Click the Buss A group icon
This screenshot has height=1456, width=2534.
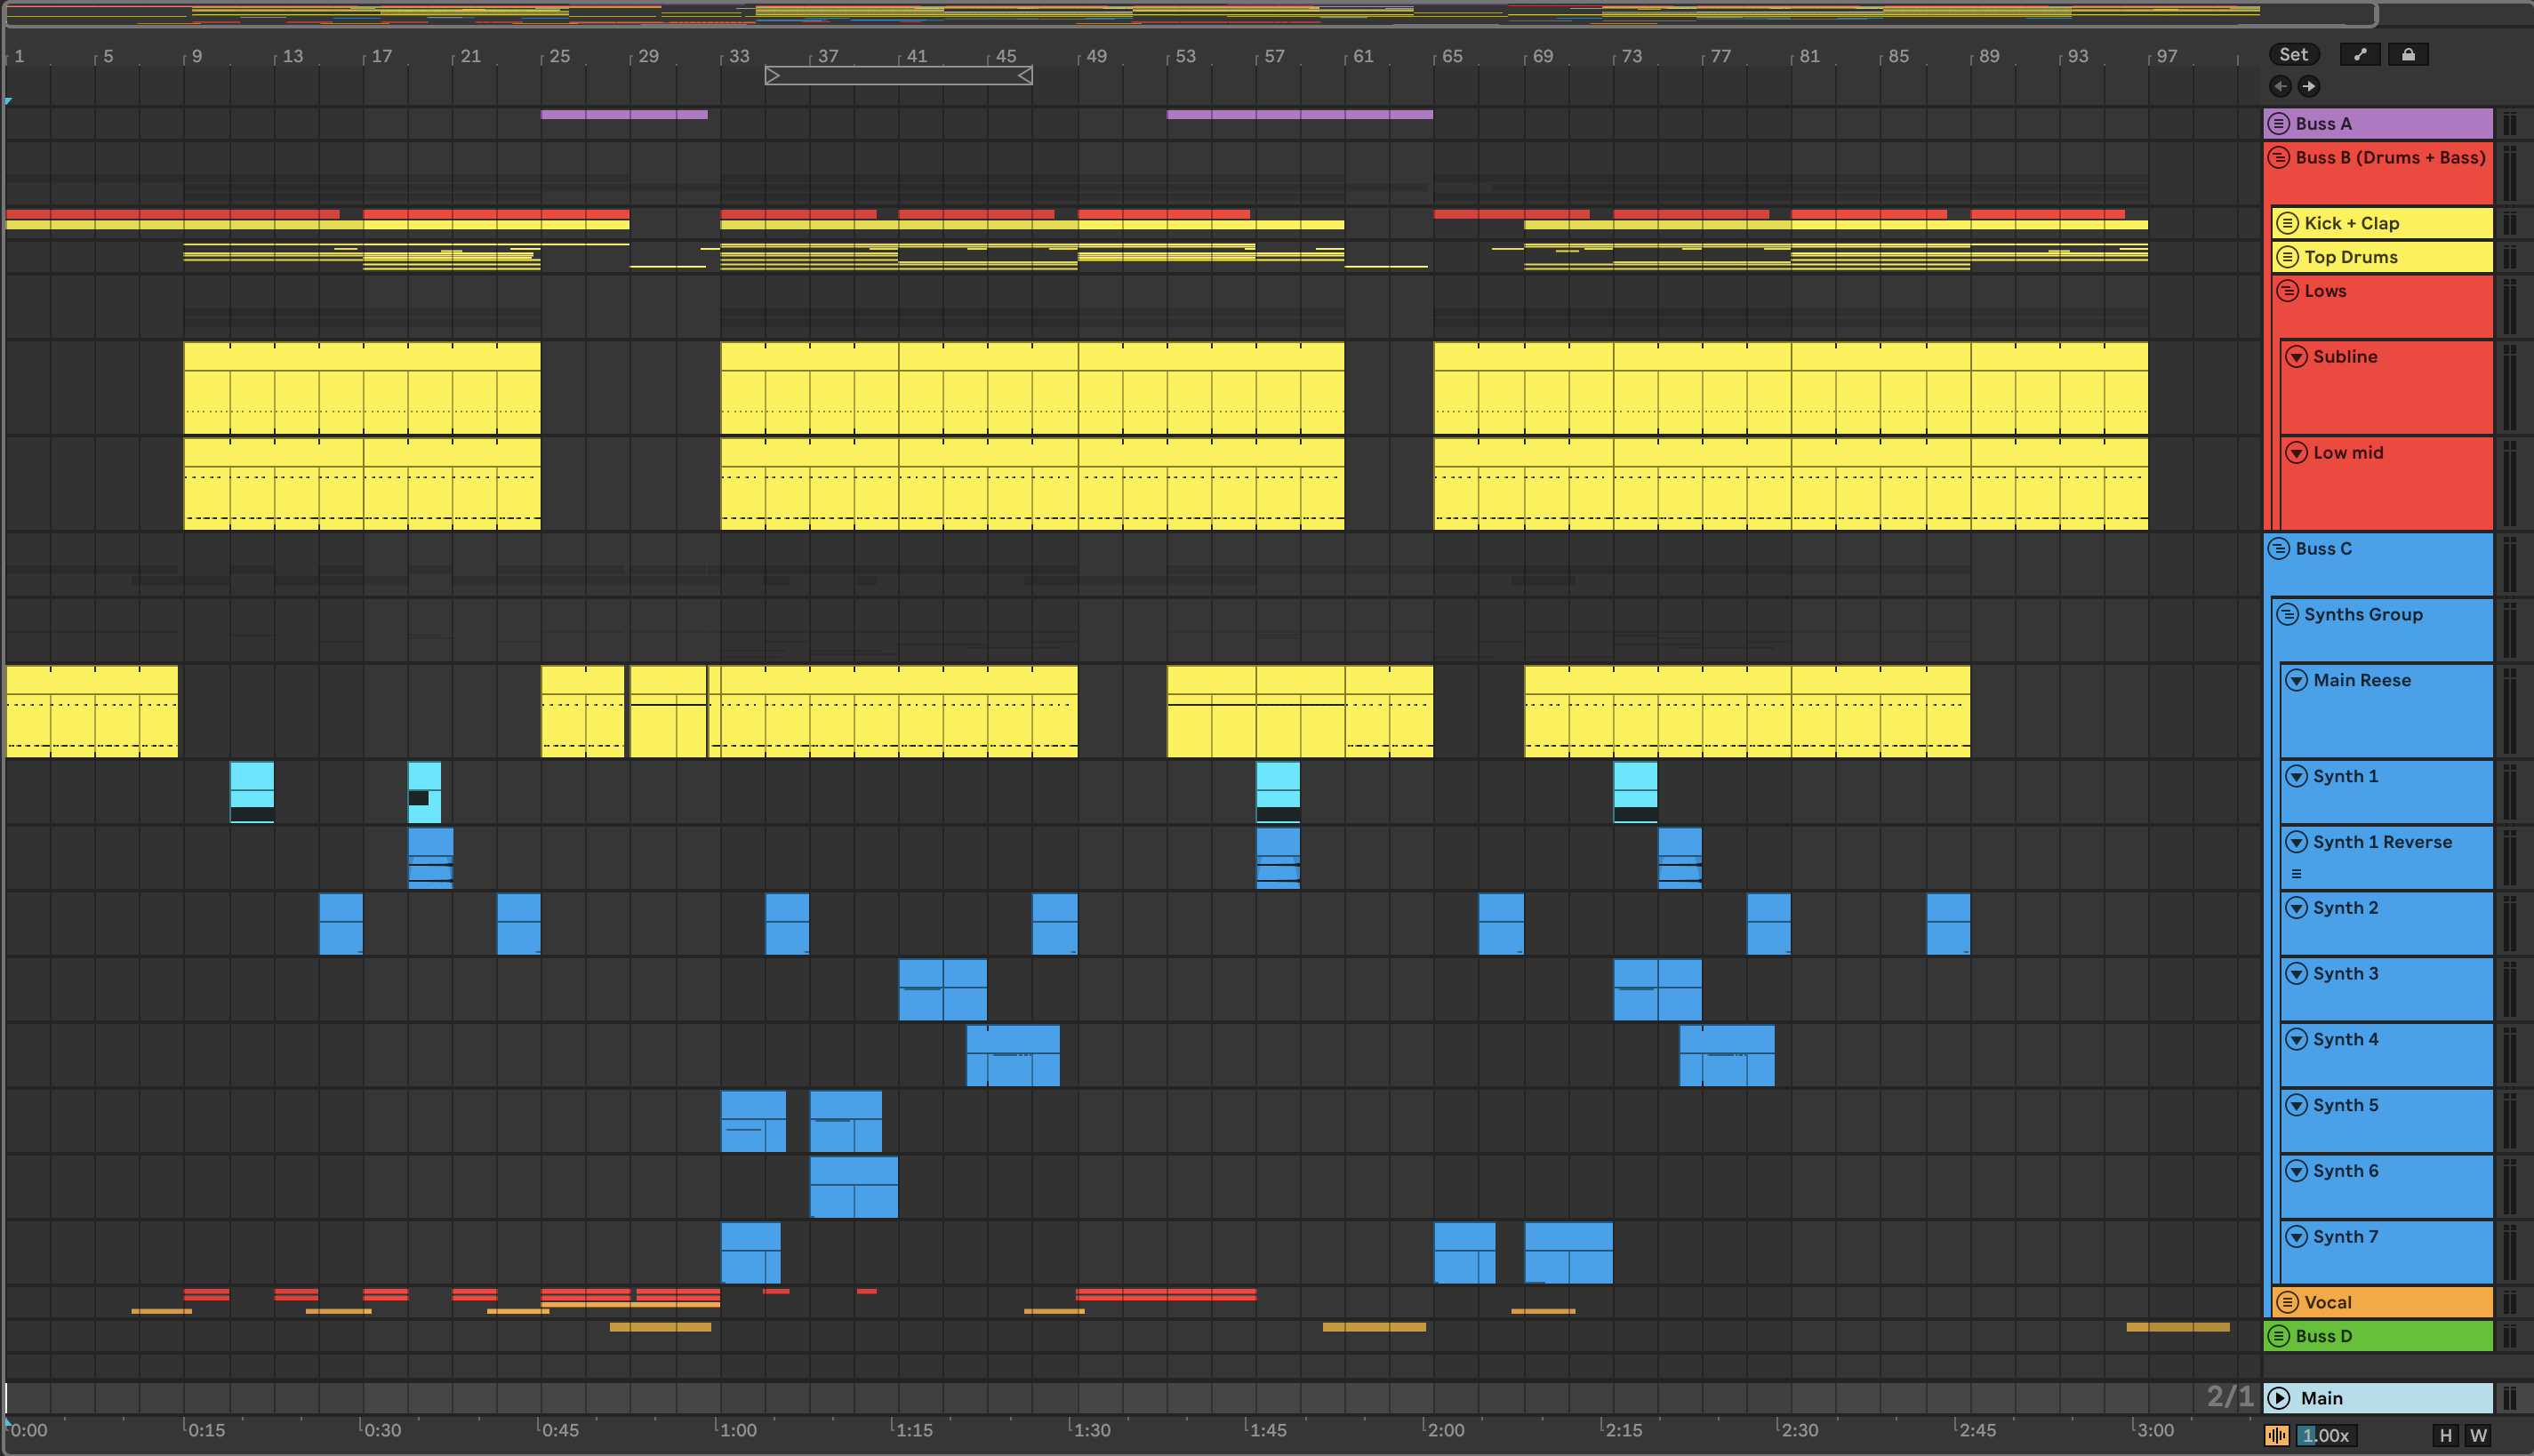[2279, 123]
